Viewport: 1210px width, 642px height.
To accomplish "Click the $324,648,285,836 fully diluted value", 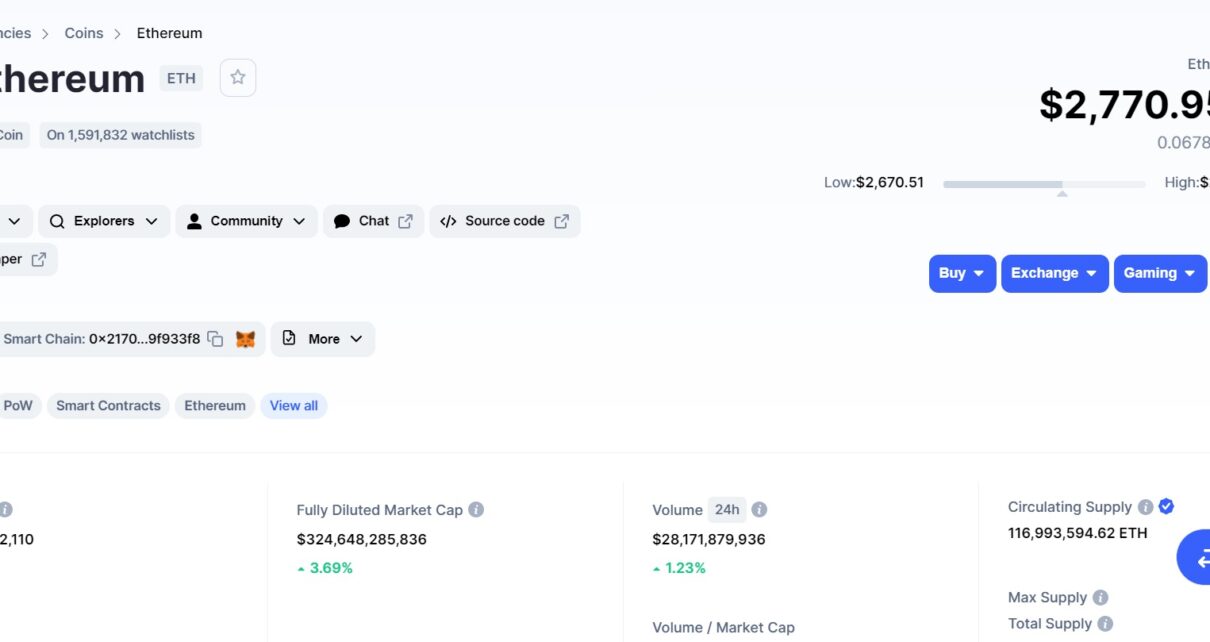I will (362, 540).
